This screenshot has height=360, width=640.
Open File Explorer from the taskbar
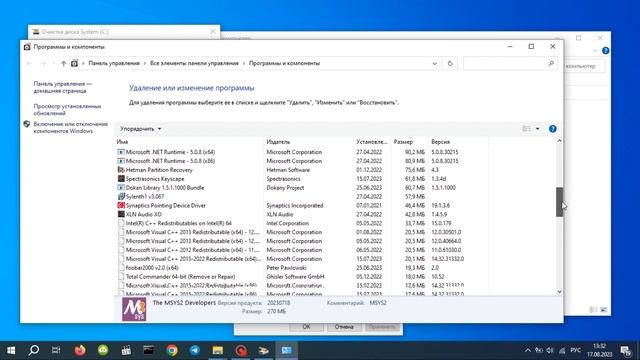[x=218, y=350]
